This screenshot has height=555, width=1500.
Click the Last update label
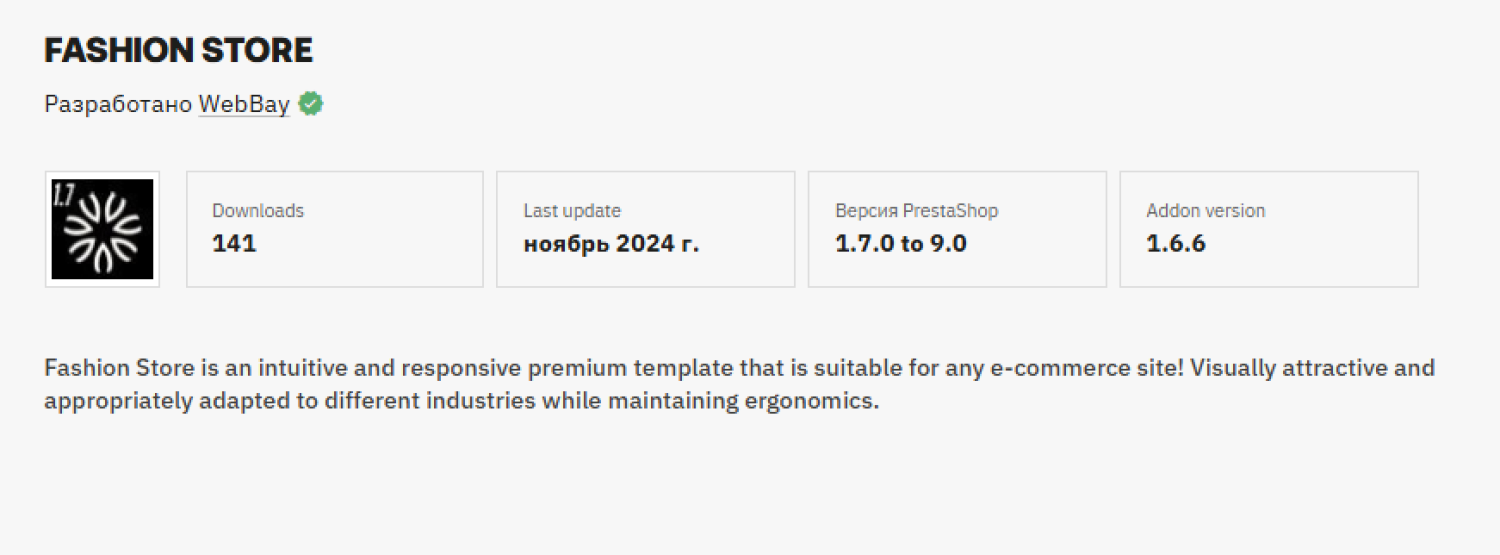click(572, 211)
